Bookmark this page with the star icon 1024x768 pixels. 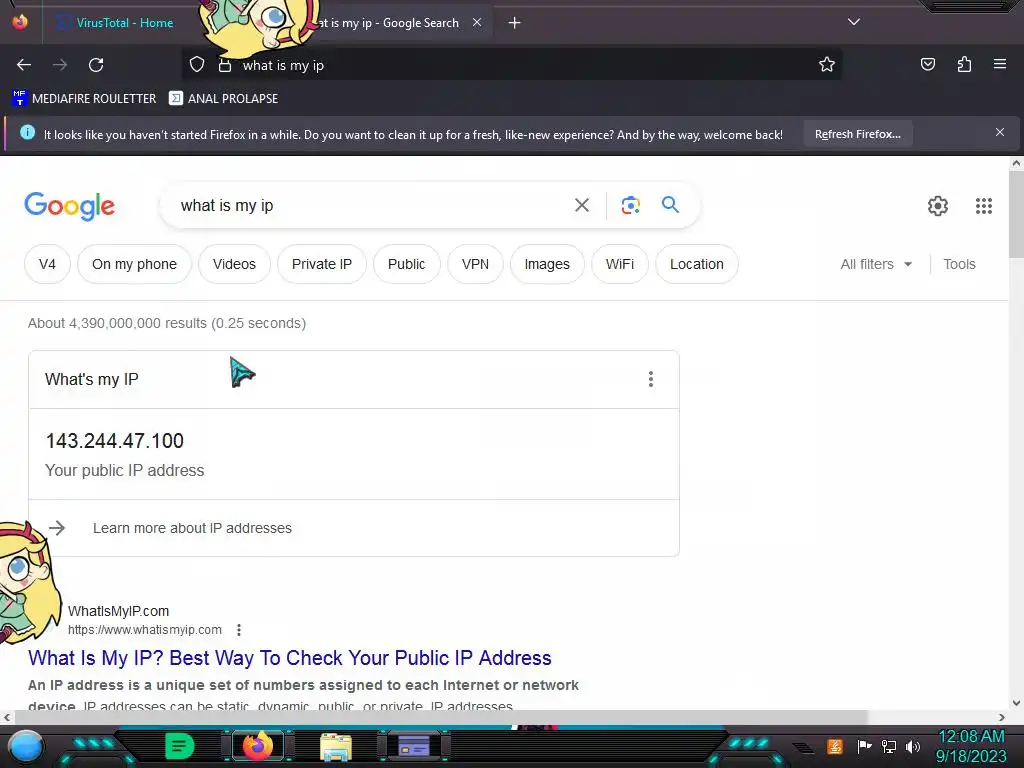[x=827, y=64]
